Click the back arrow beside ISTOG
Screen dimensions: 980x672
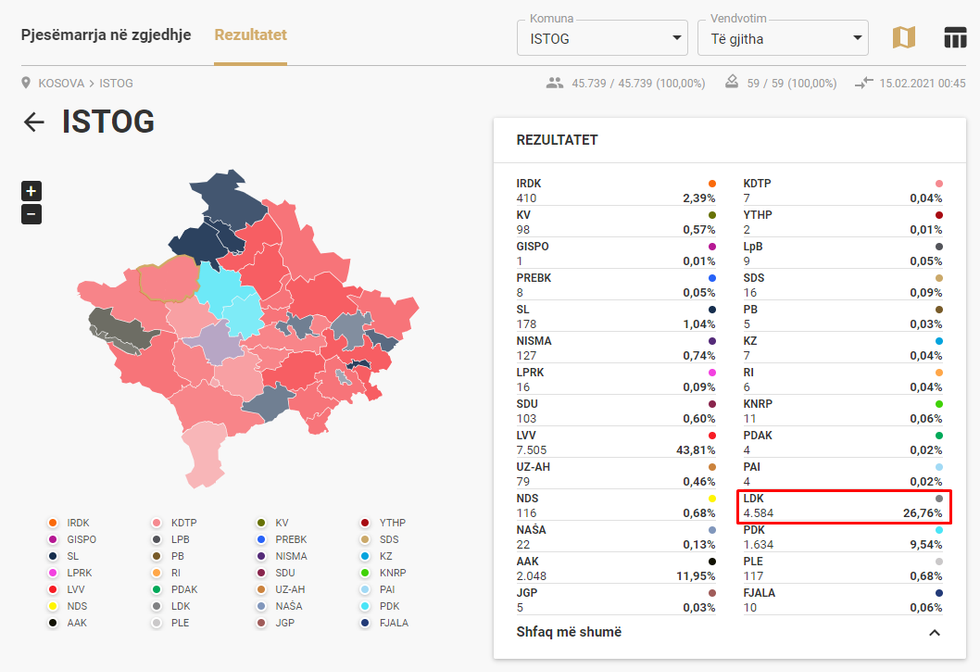[35, 122]
